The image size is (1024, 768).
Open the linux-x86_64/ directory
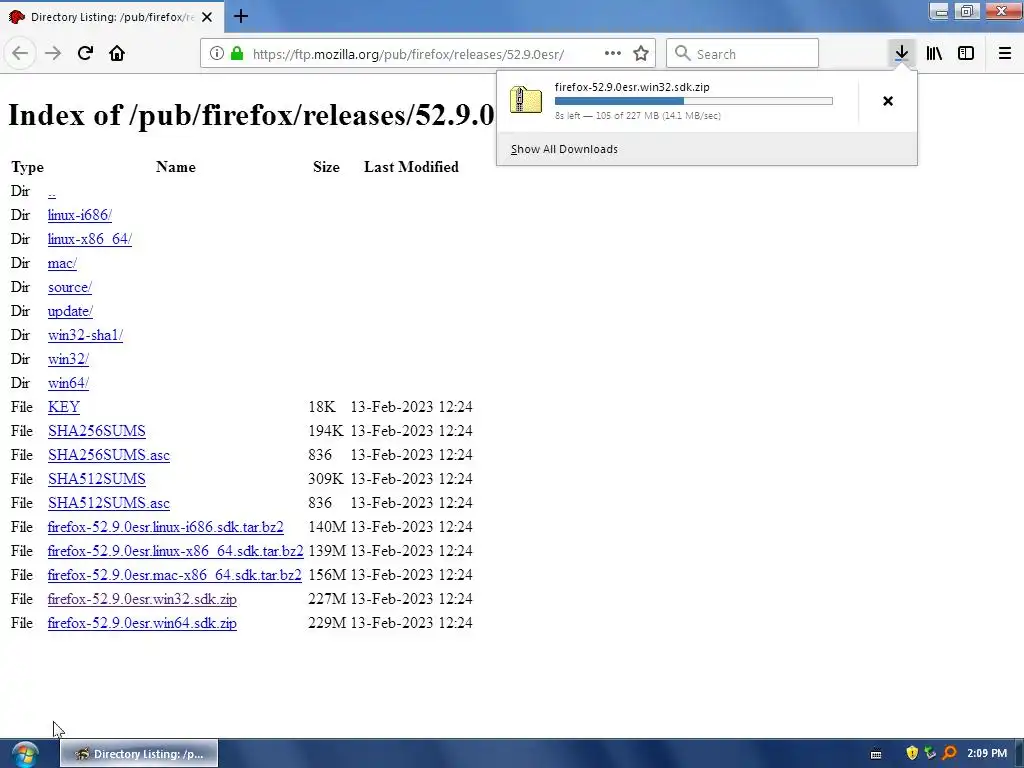click(89, 239)
